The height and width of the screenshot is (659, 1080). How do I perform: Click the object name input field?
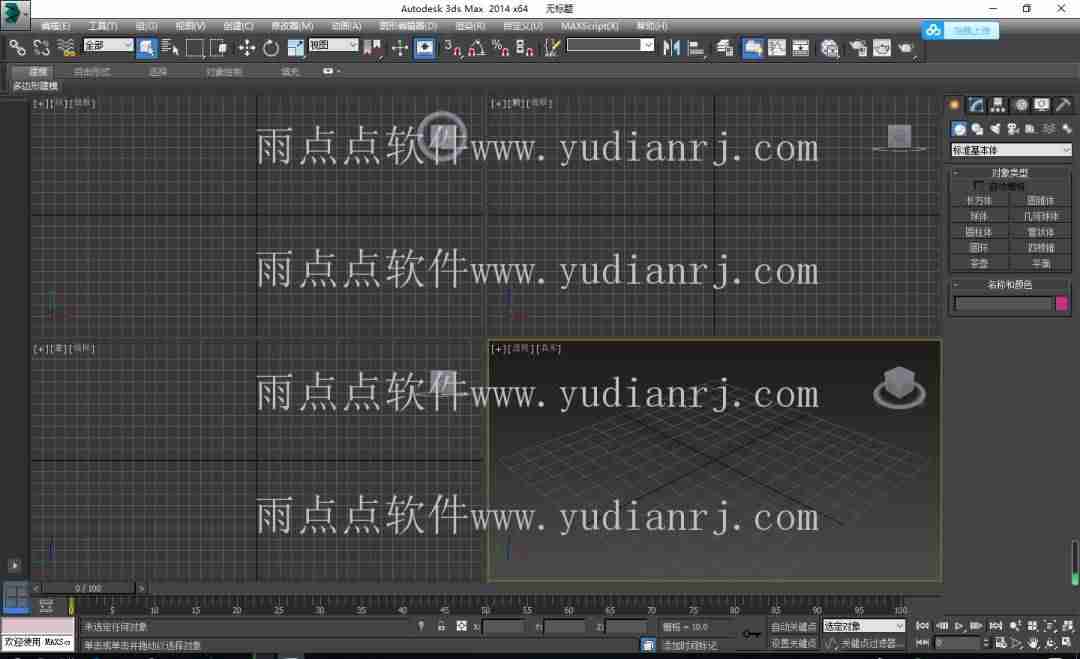click(x=1004, y=304)
